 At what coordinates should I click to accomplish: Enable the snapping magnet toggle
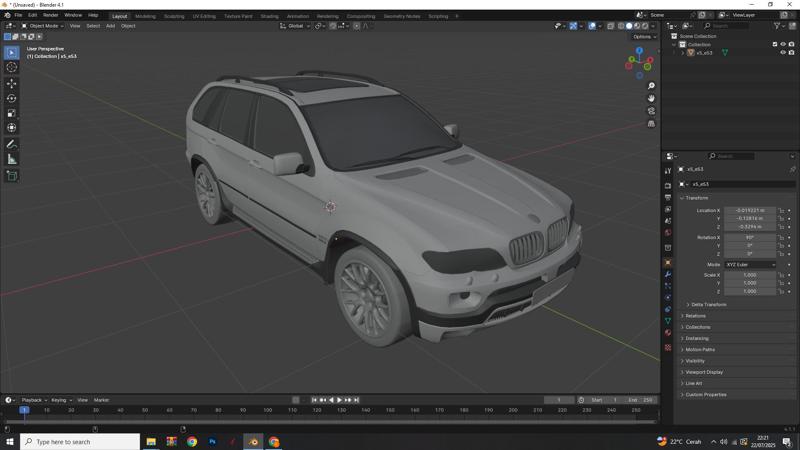coord(333,26)
